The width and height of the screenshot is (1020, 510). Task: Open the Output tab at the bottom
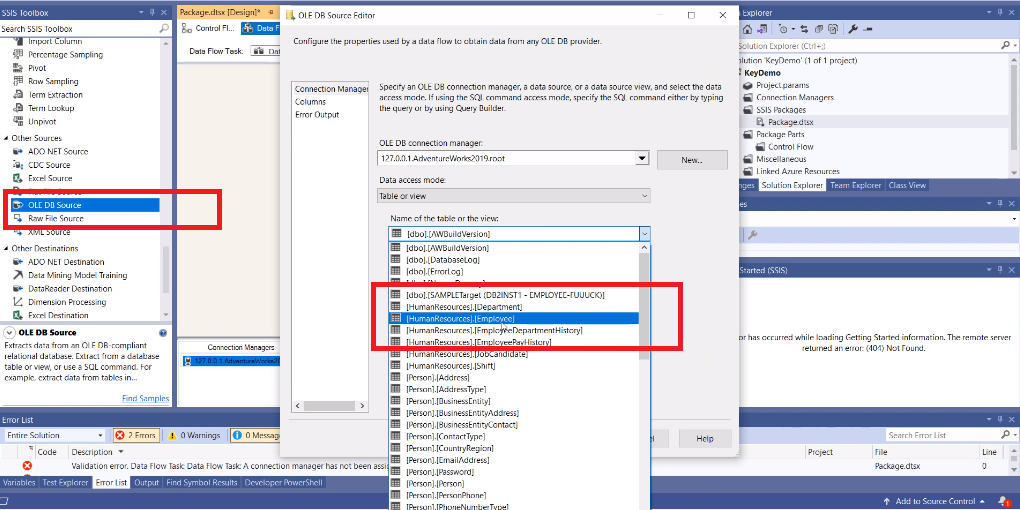pos(146,483)
